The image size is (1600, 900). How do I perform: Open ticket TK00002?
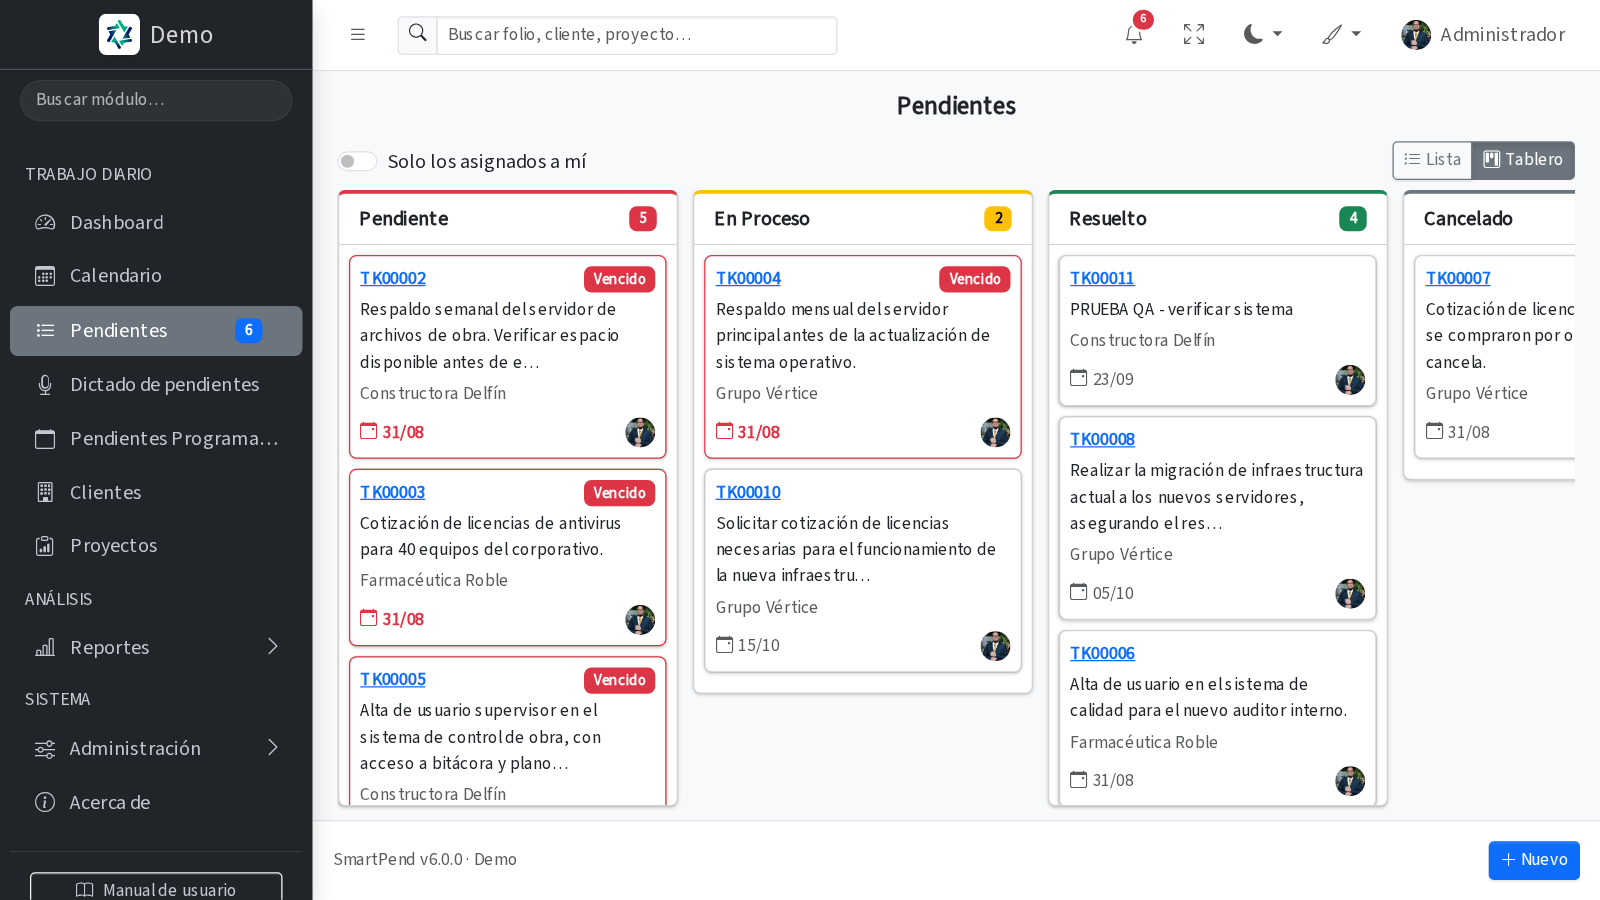393,278
